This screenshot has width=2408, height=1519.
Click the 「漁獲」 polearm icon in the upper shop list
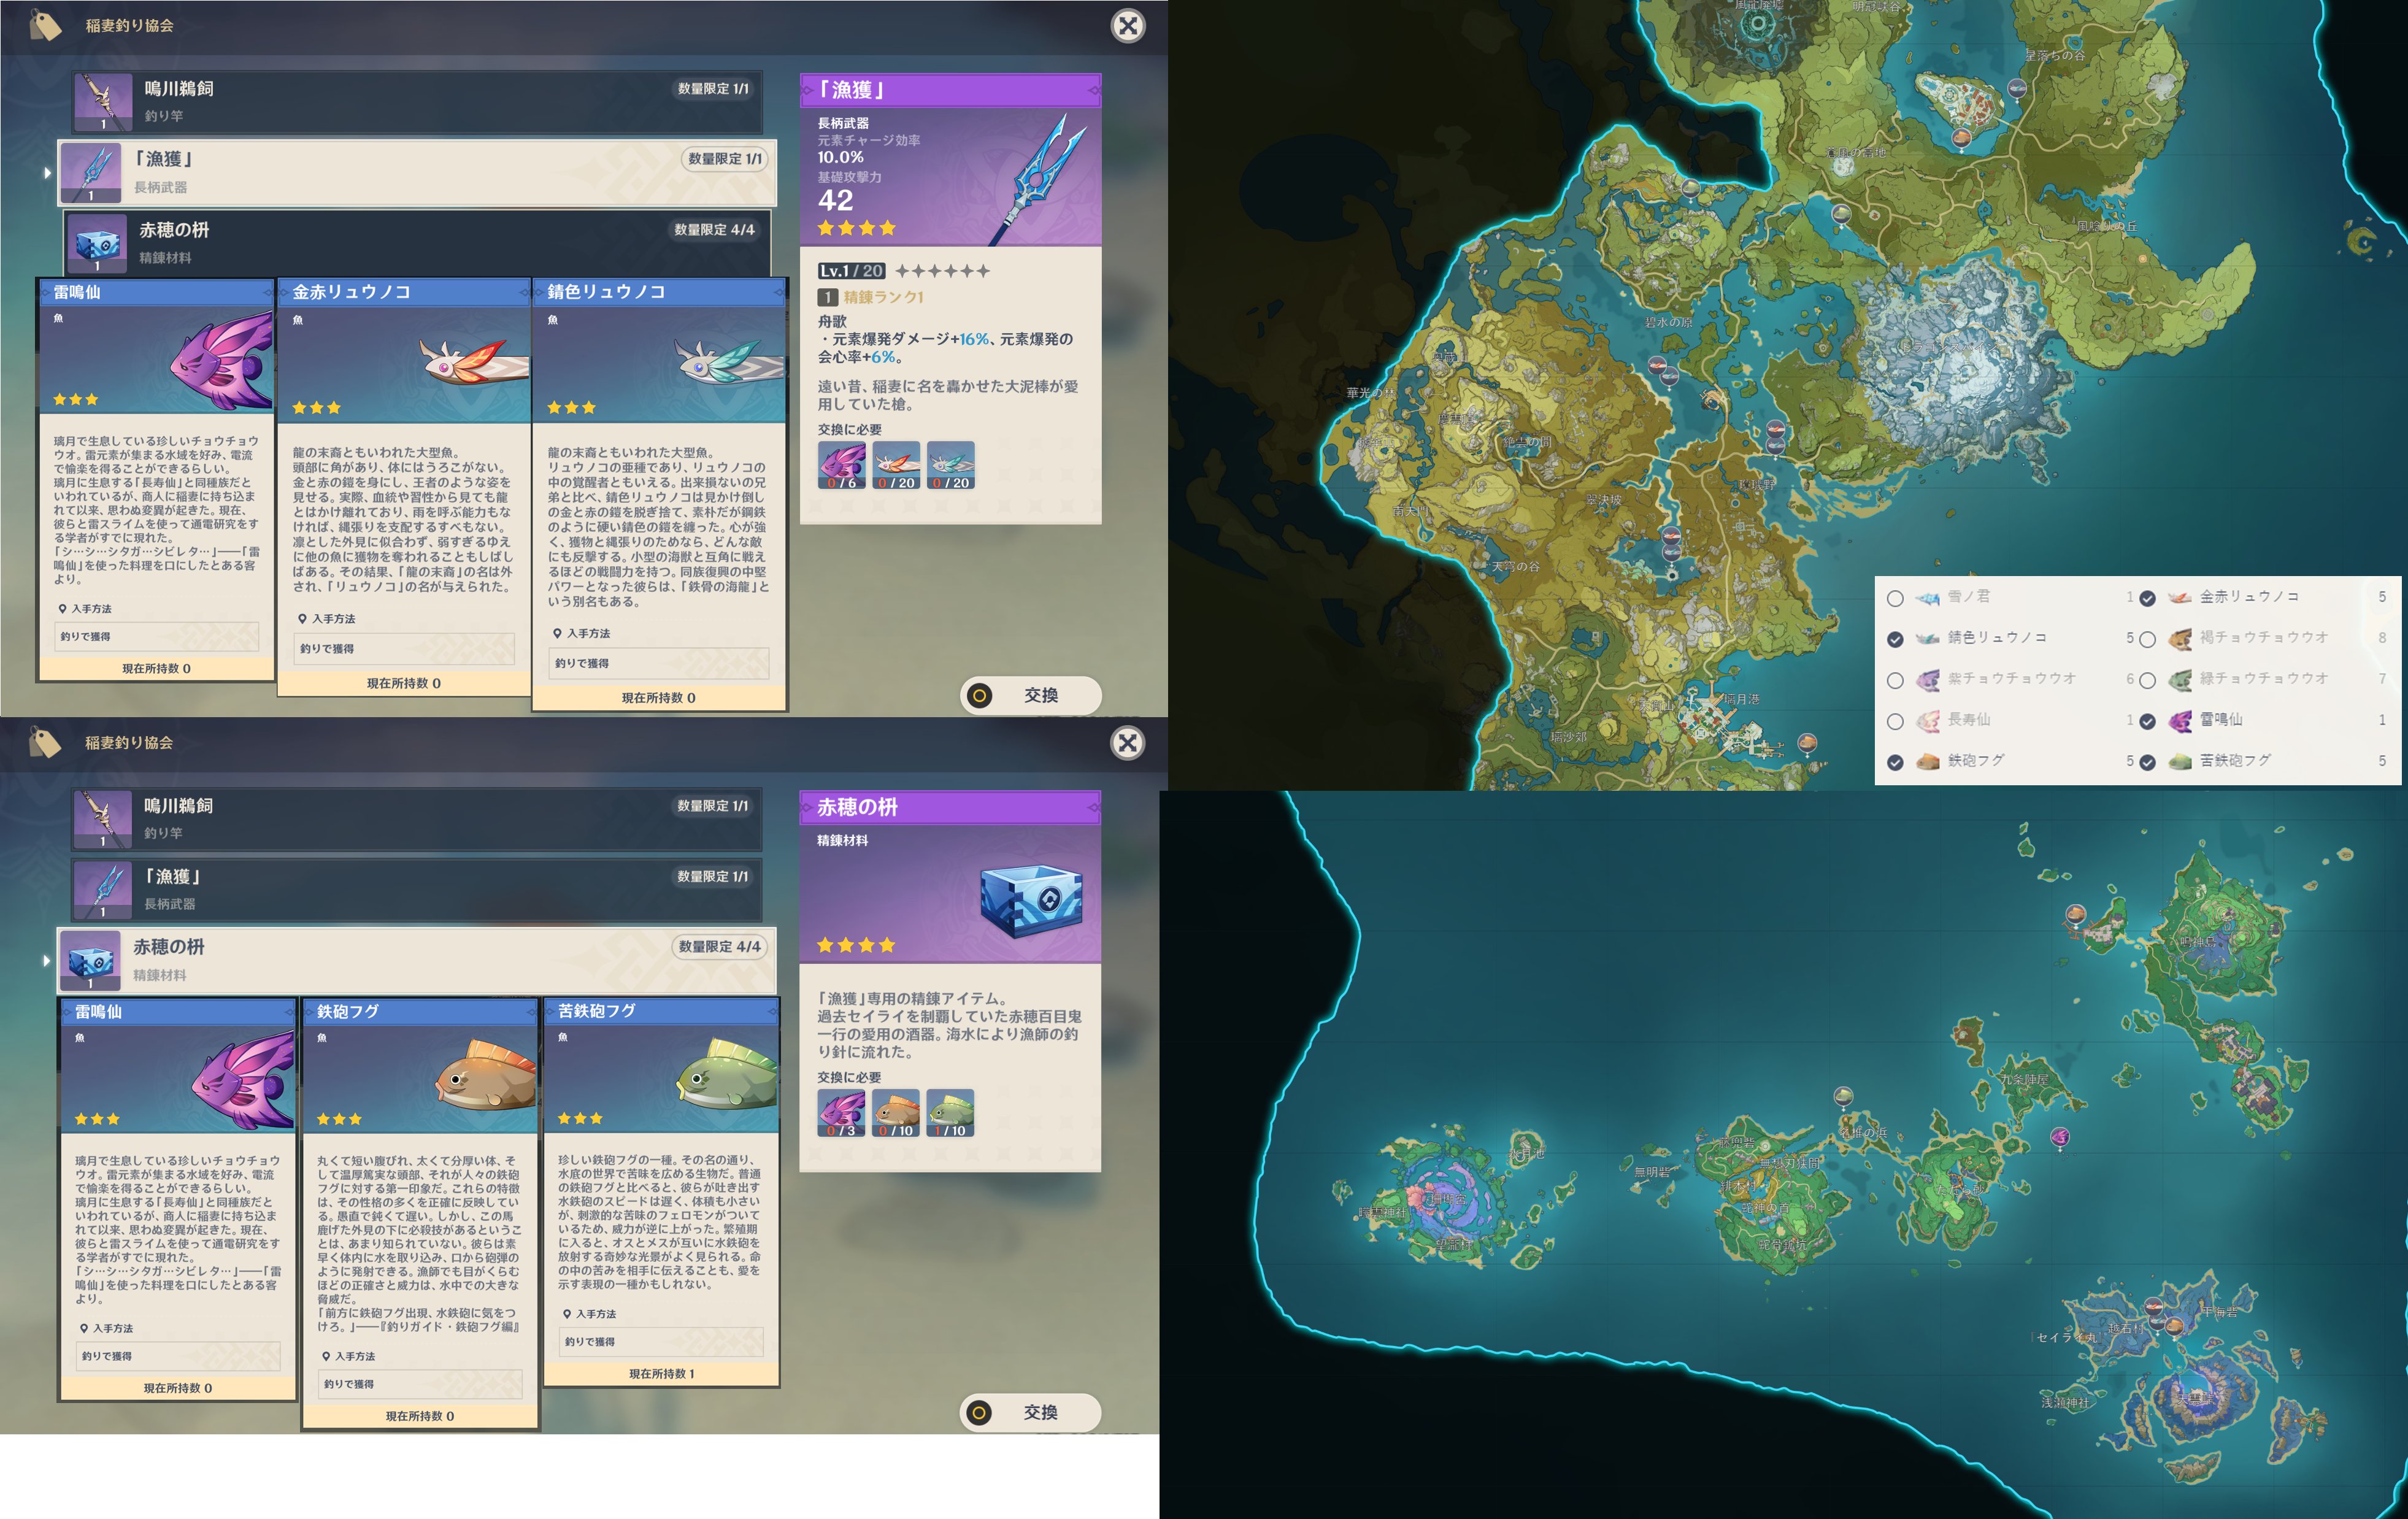coord(91,173)
